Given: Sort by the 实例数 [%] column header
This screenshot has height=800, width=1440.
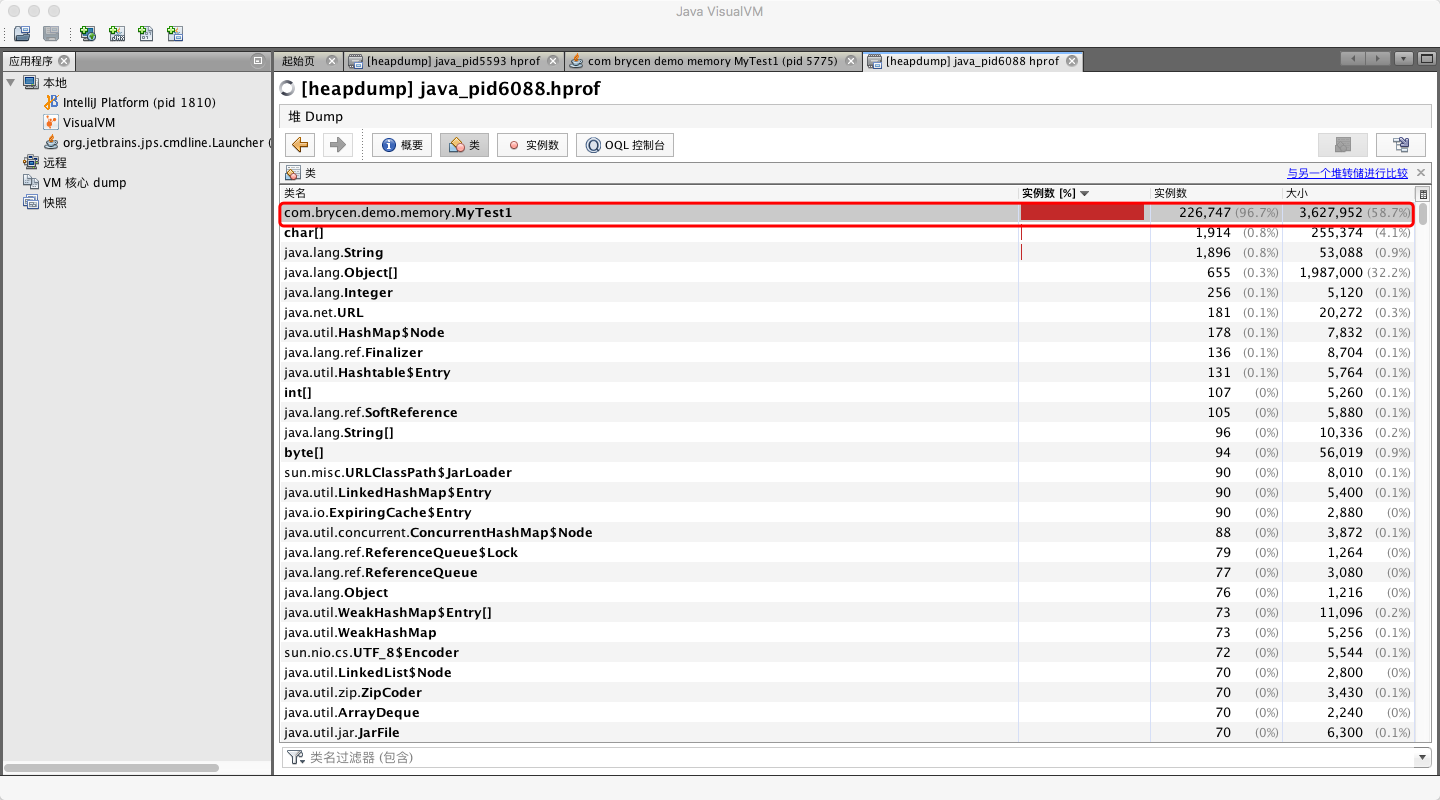Looking at the screenshot, I should click(x=1083, y=193).
